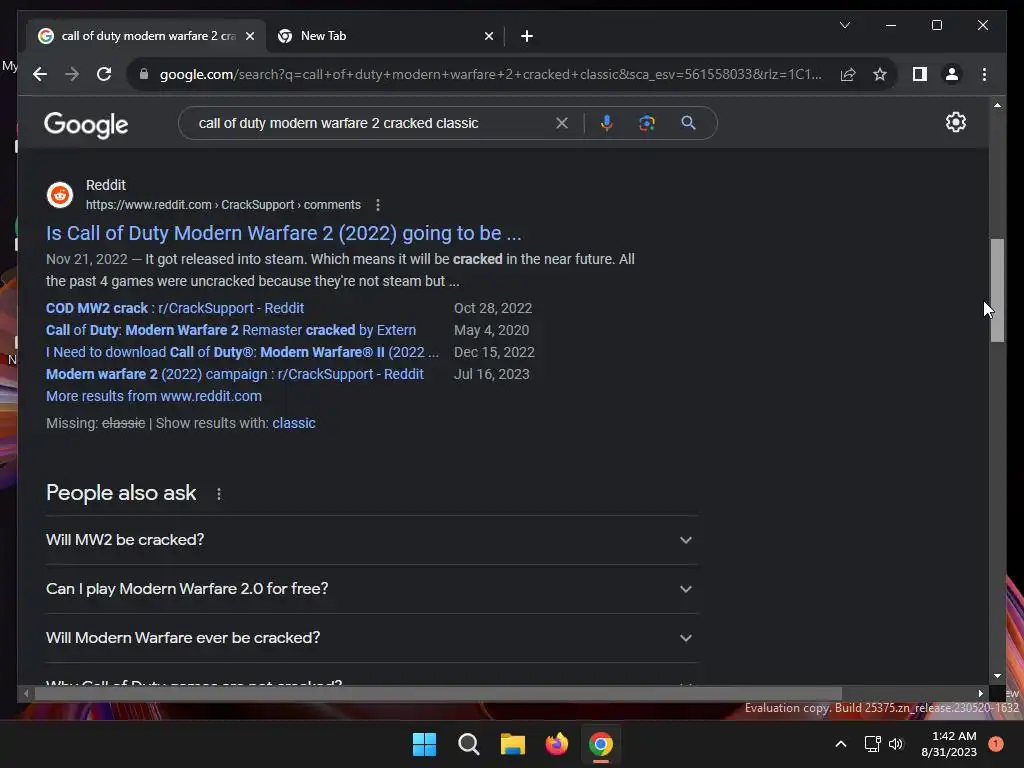Clear the Google search box text
The image size is (1024, 768).
tap(562, 123)
